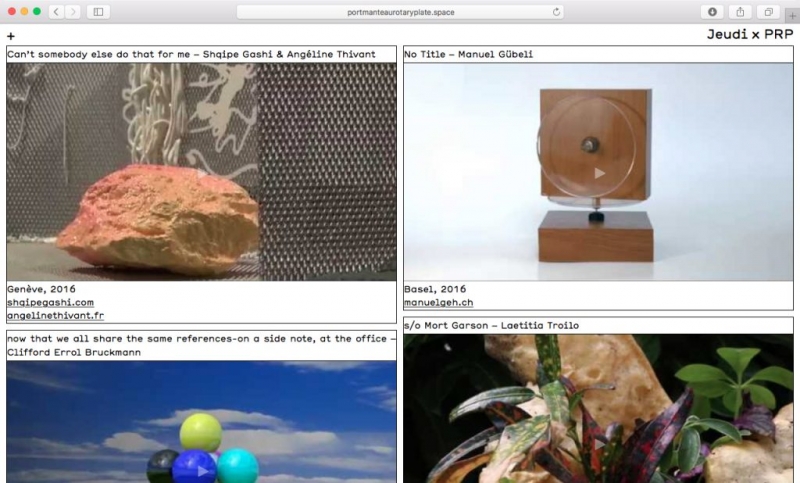The height and width of the screenshot is (483, 800).
Task: Follow the manuelgeh.ch link
Action: [439, 302]
